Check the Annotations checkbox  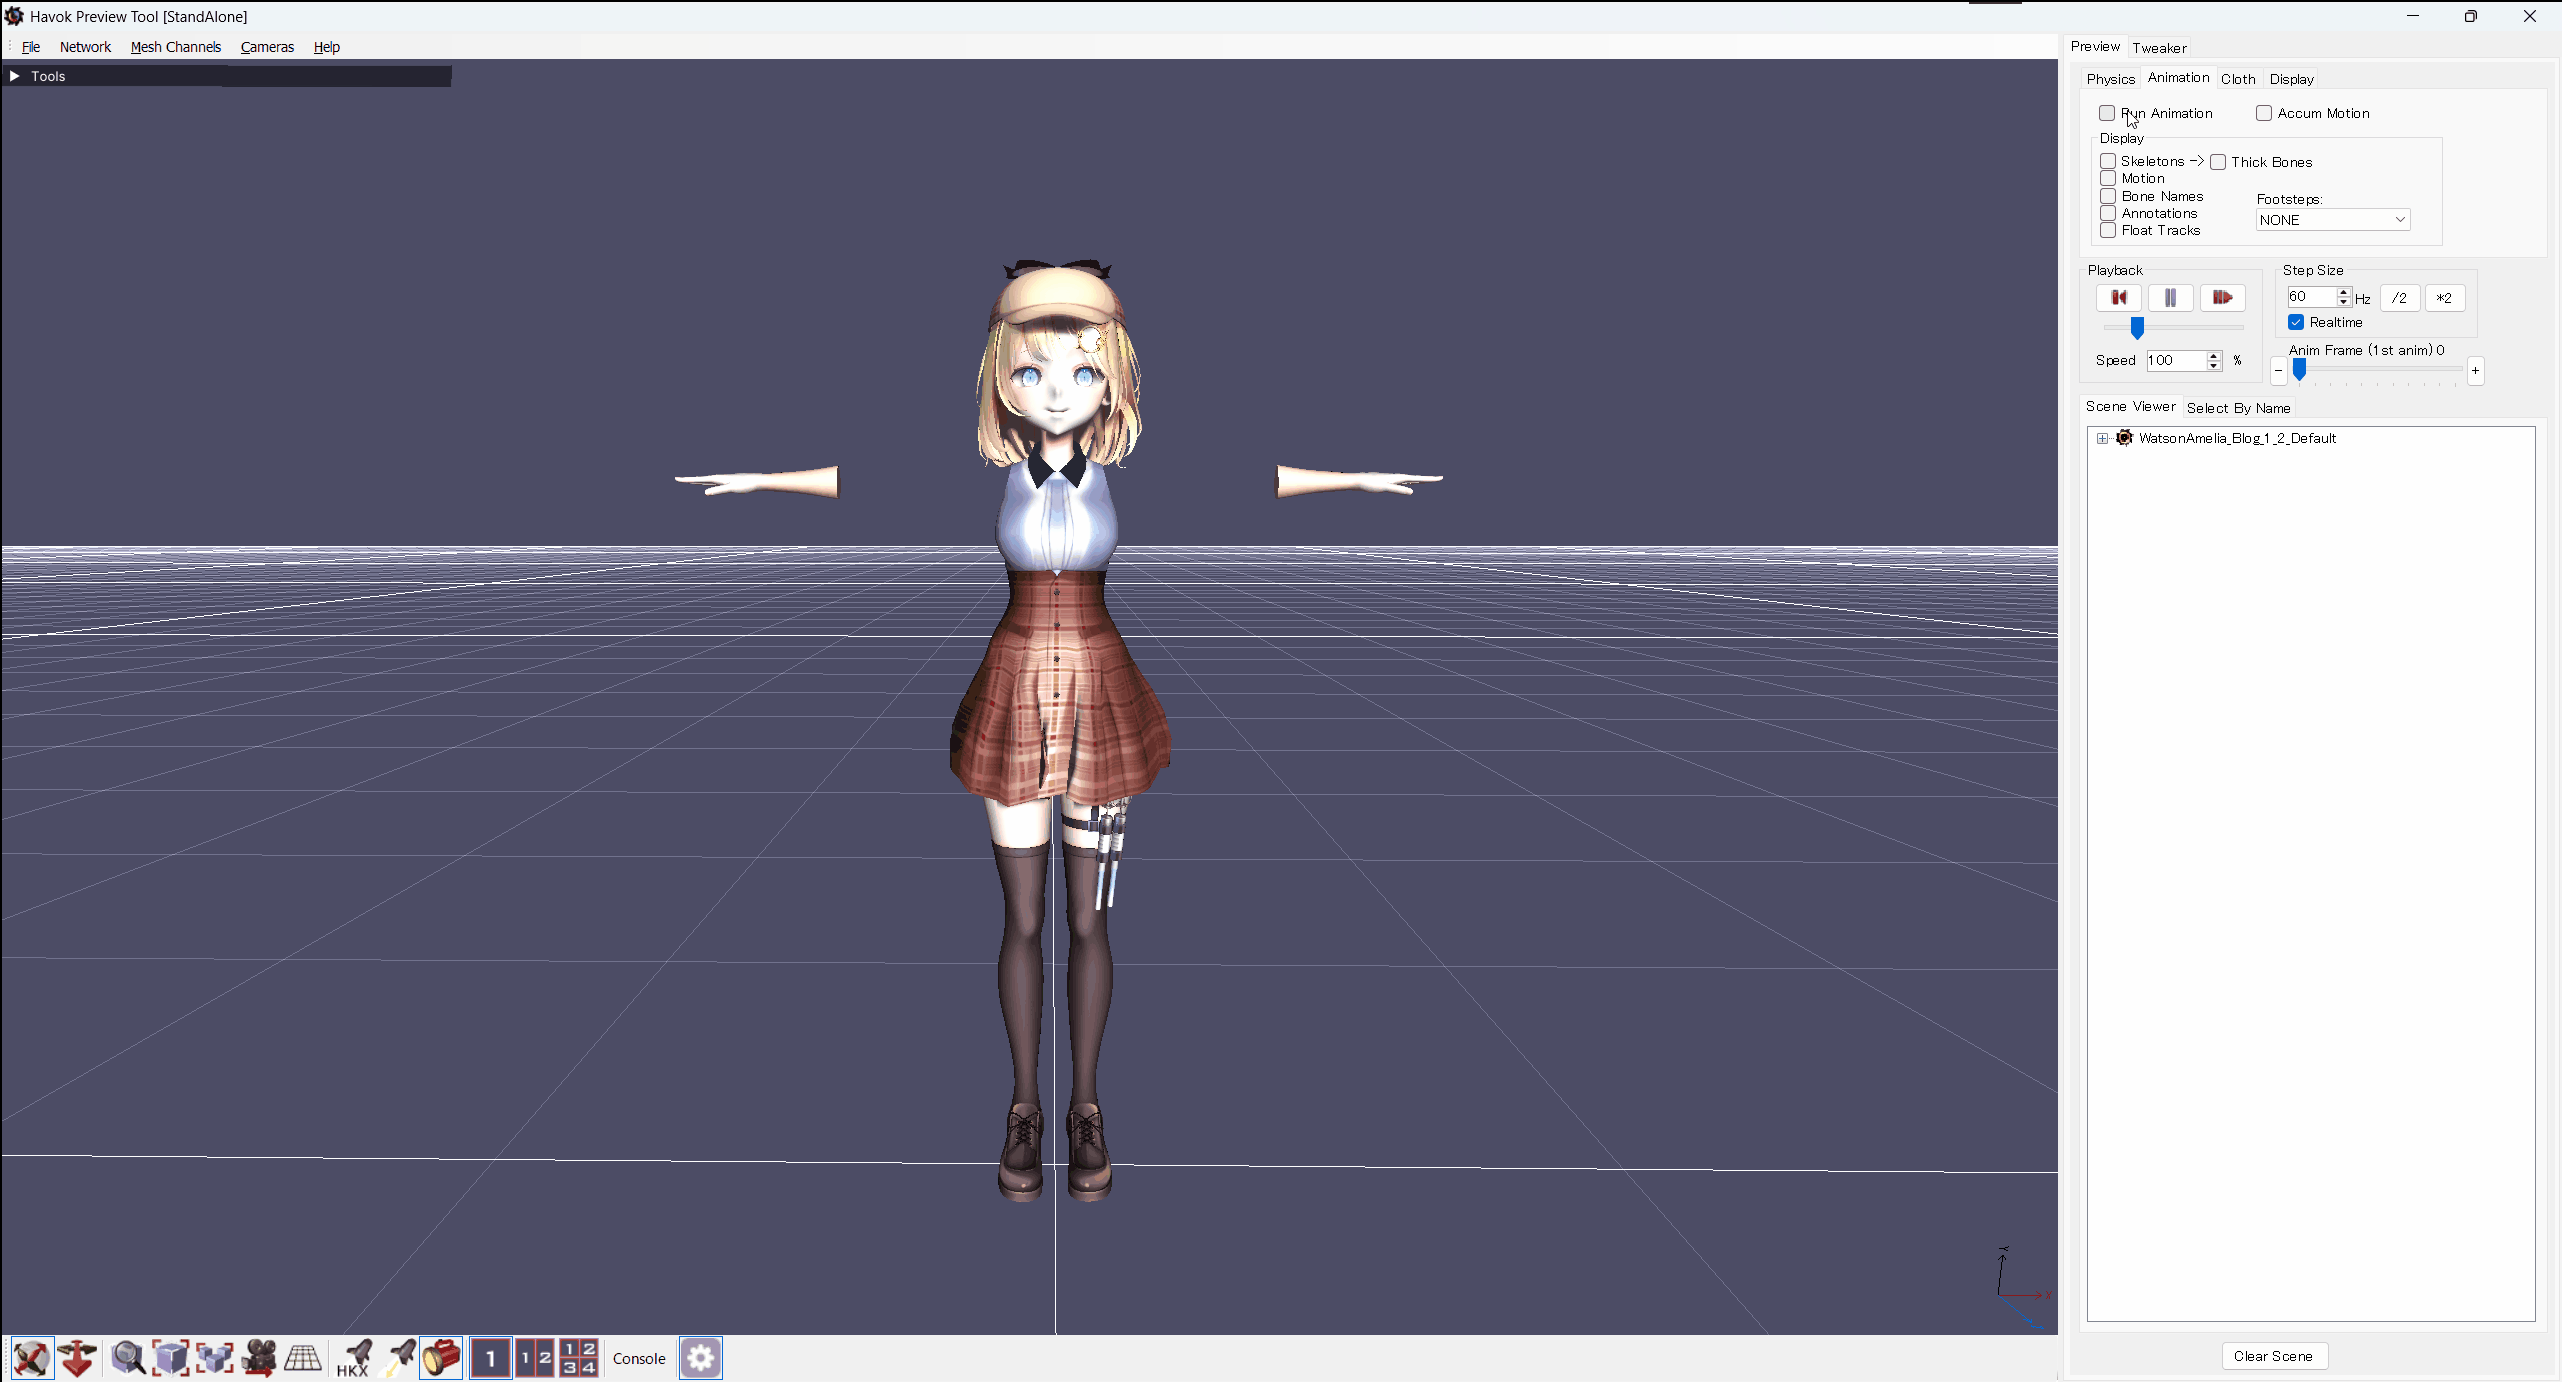pos(2108,213)
